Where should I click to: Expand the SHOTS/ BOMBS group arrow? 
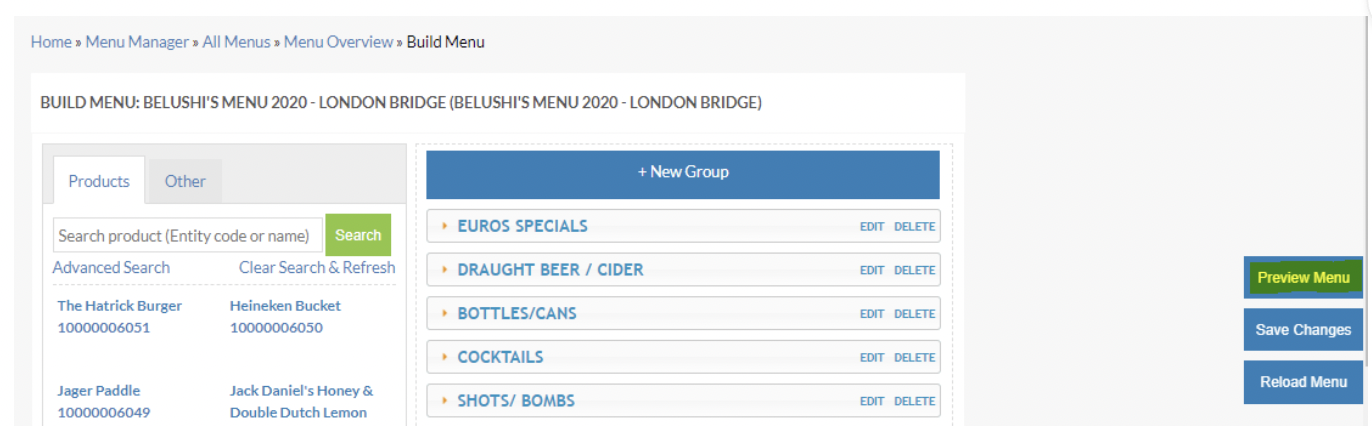pyautogui.click(x=444, y=401)
